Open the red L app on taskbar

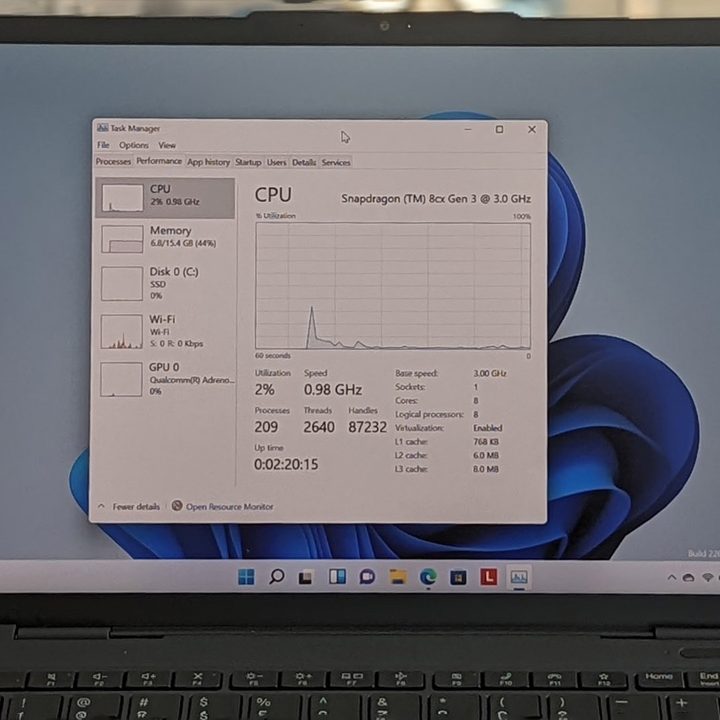[x=489, y=577]
